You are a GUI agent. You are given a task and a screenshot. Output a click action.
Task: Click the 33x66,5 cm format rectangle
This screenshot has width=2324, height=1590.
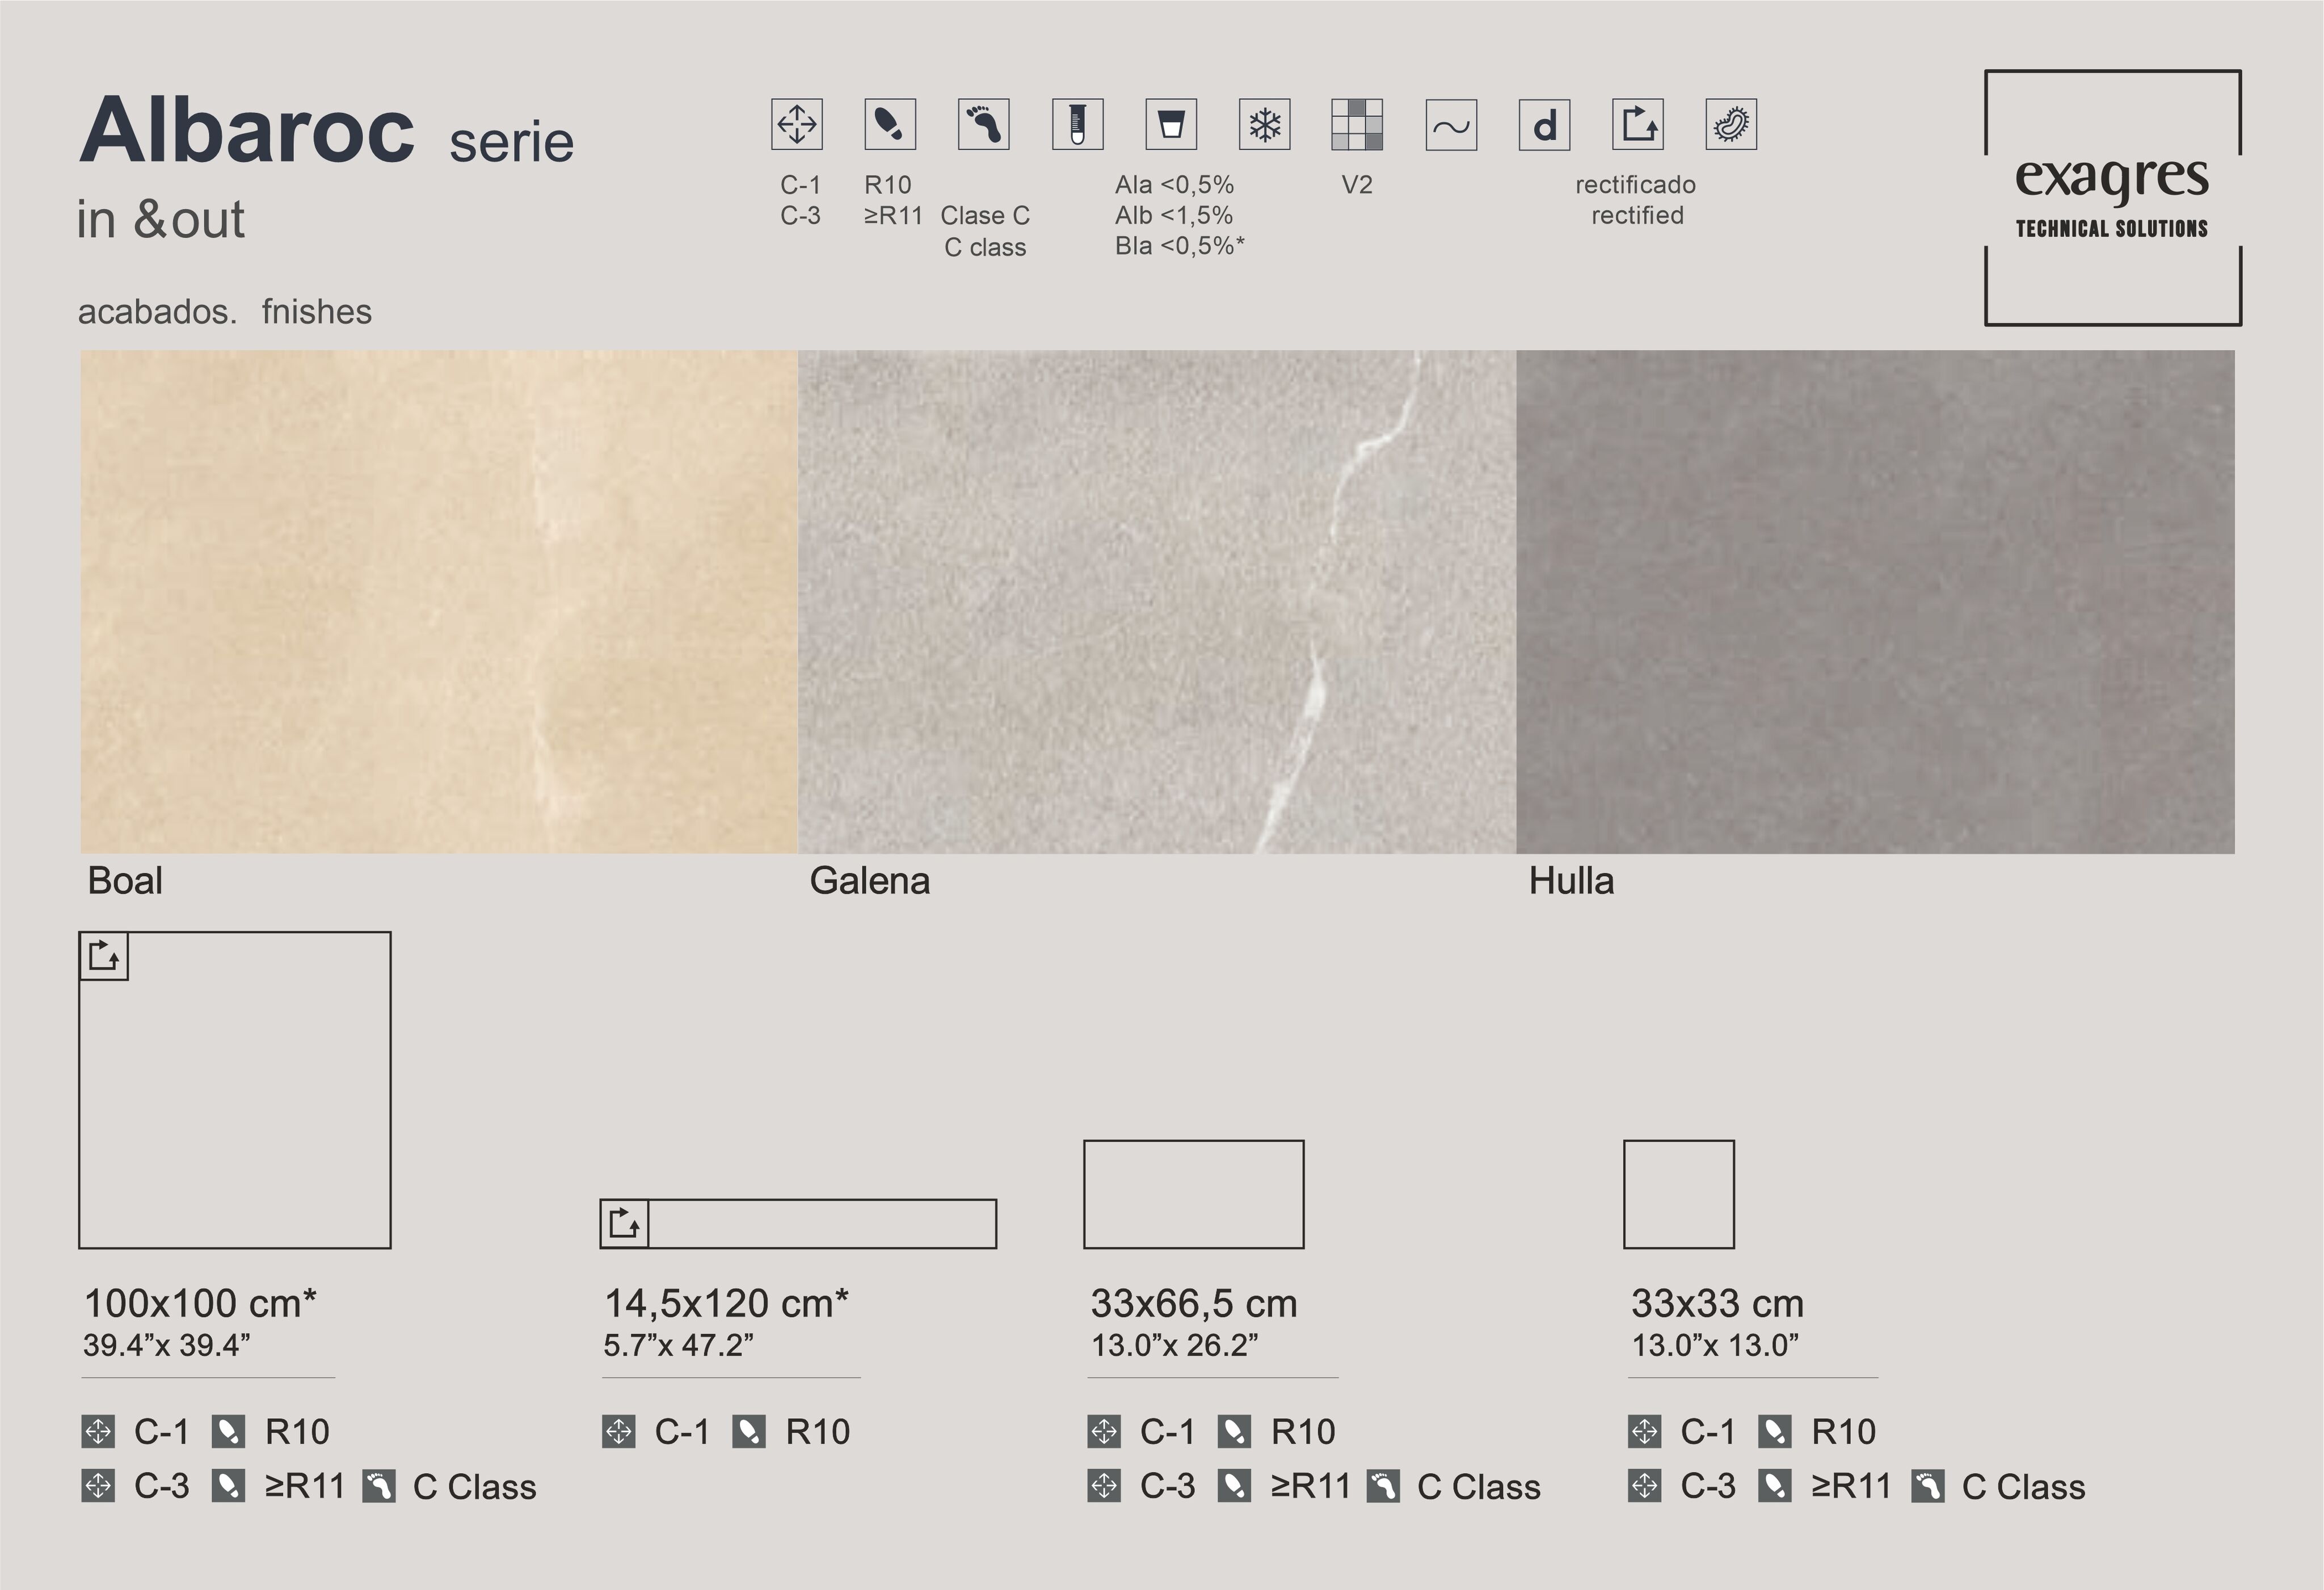[x=1193, y=1194]
